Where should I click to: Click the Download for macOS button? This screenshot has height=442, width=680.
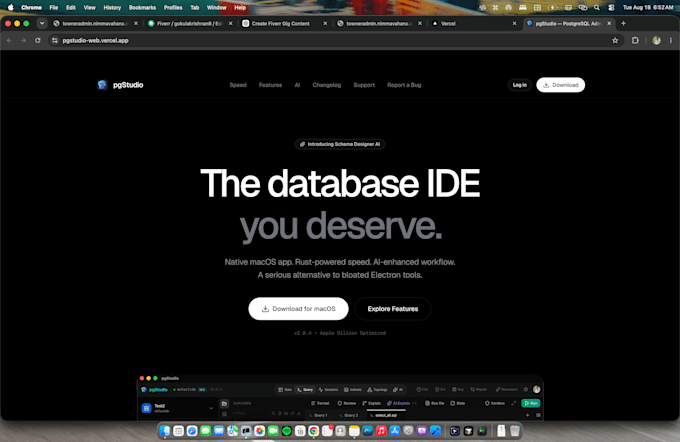point(298,309)
